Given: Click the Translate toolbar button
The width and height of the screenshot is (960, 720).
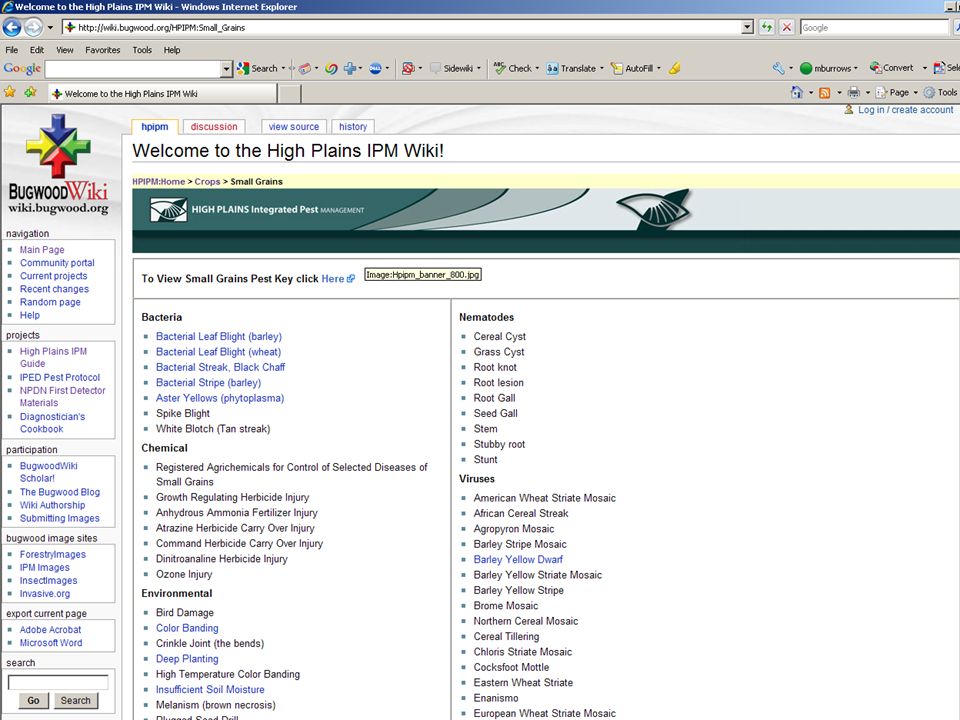Looking at the screenshot, I should click(x=571, y=69).
